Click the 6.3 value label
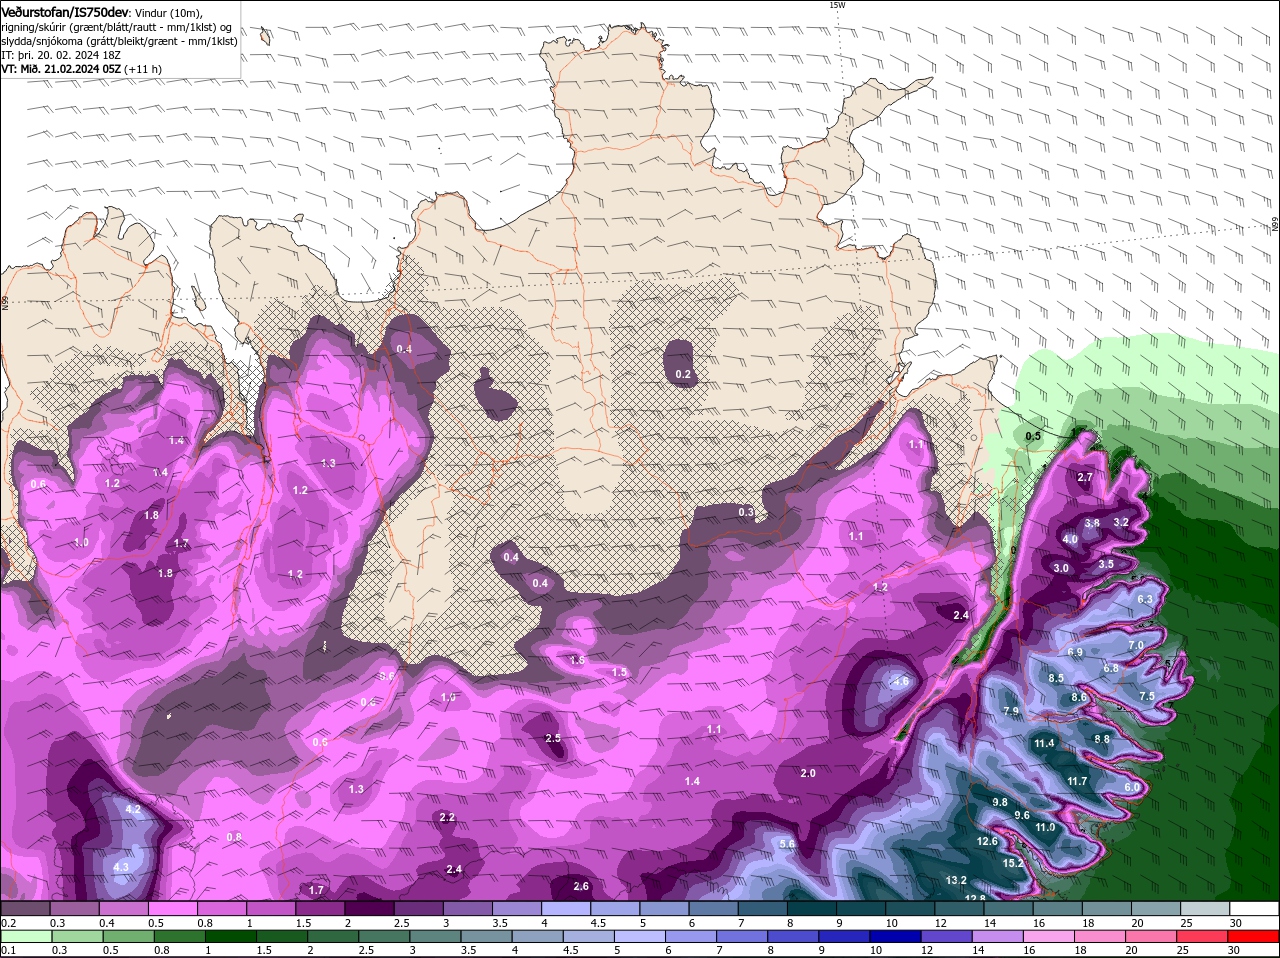Screen dimensions: 1280x958 pyautogui.click(x=1146, y=599)
